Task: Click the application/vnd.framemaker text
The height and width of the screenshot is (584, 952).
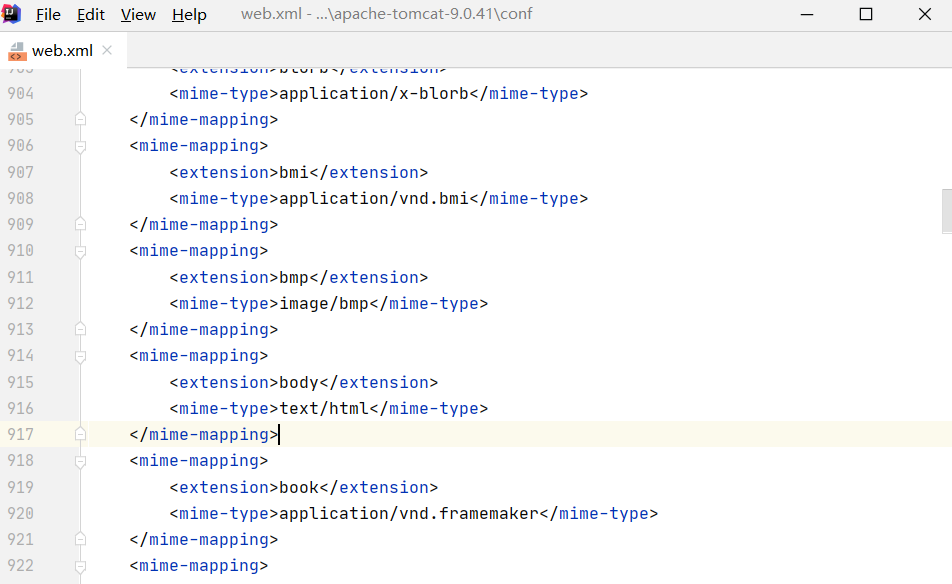Action: 408,513
